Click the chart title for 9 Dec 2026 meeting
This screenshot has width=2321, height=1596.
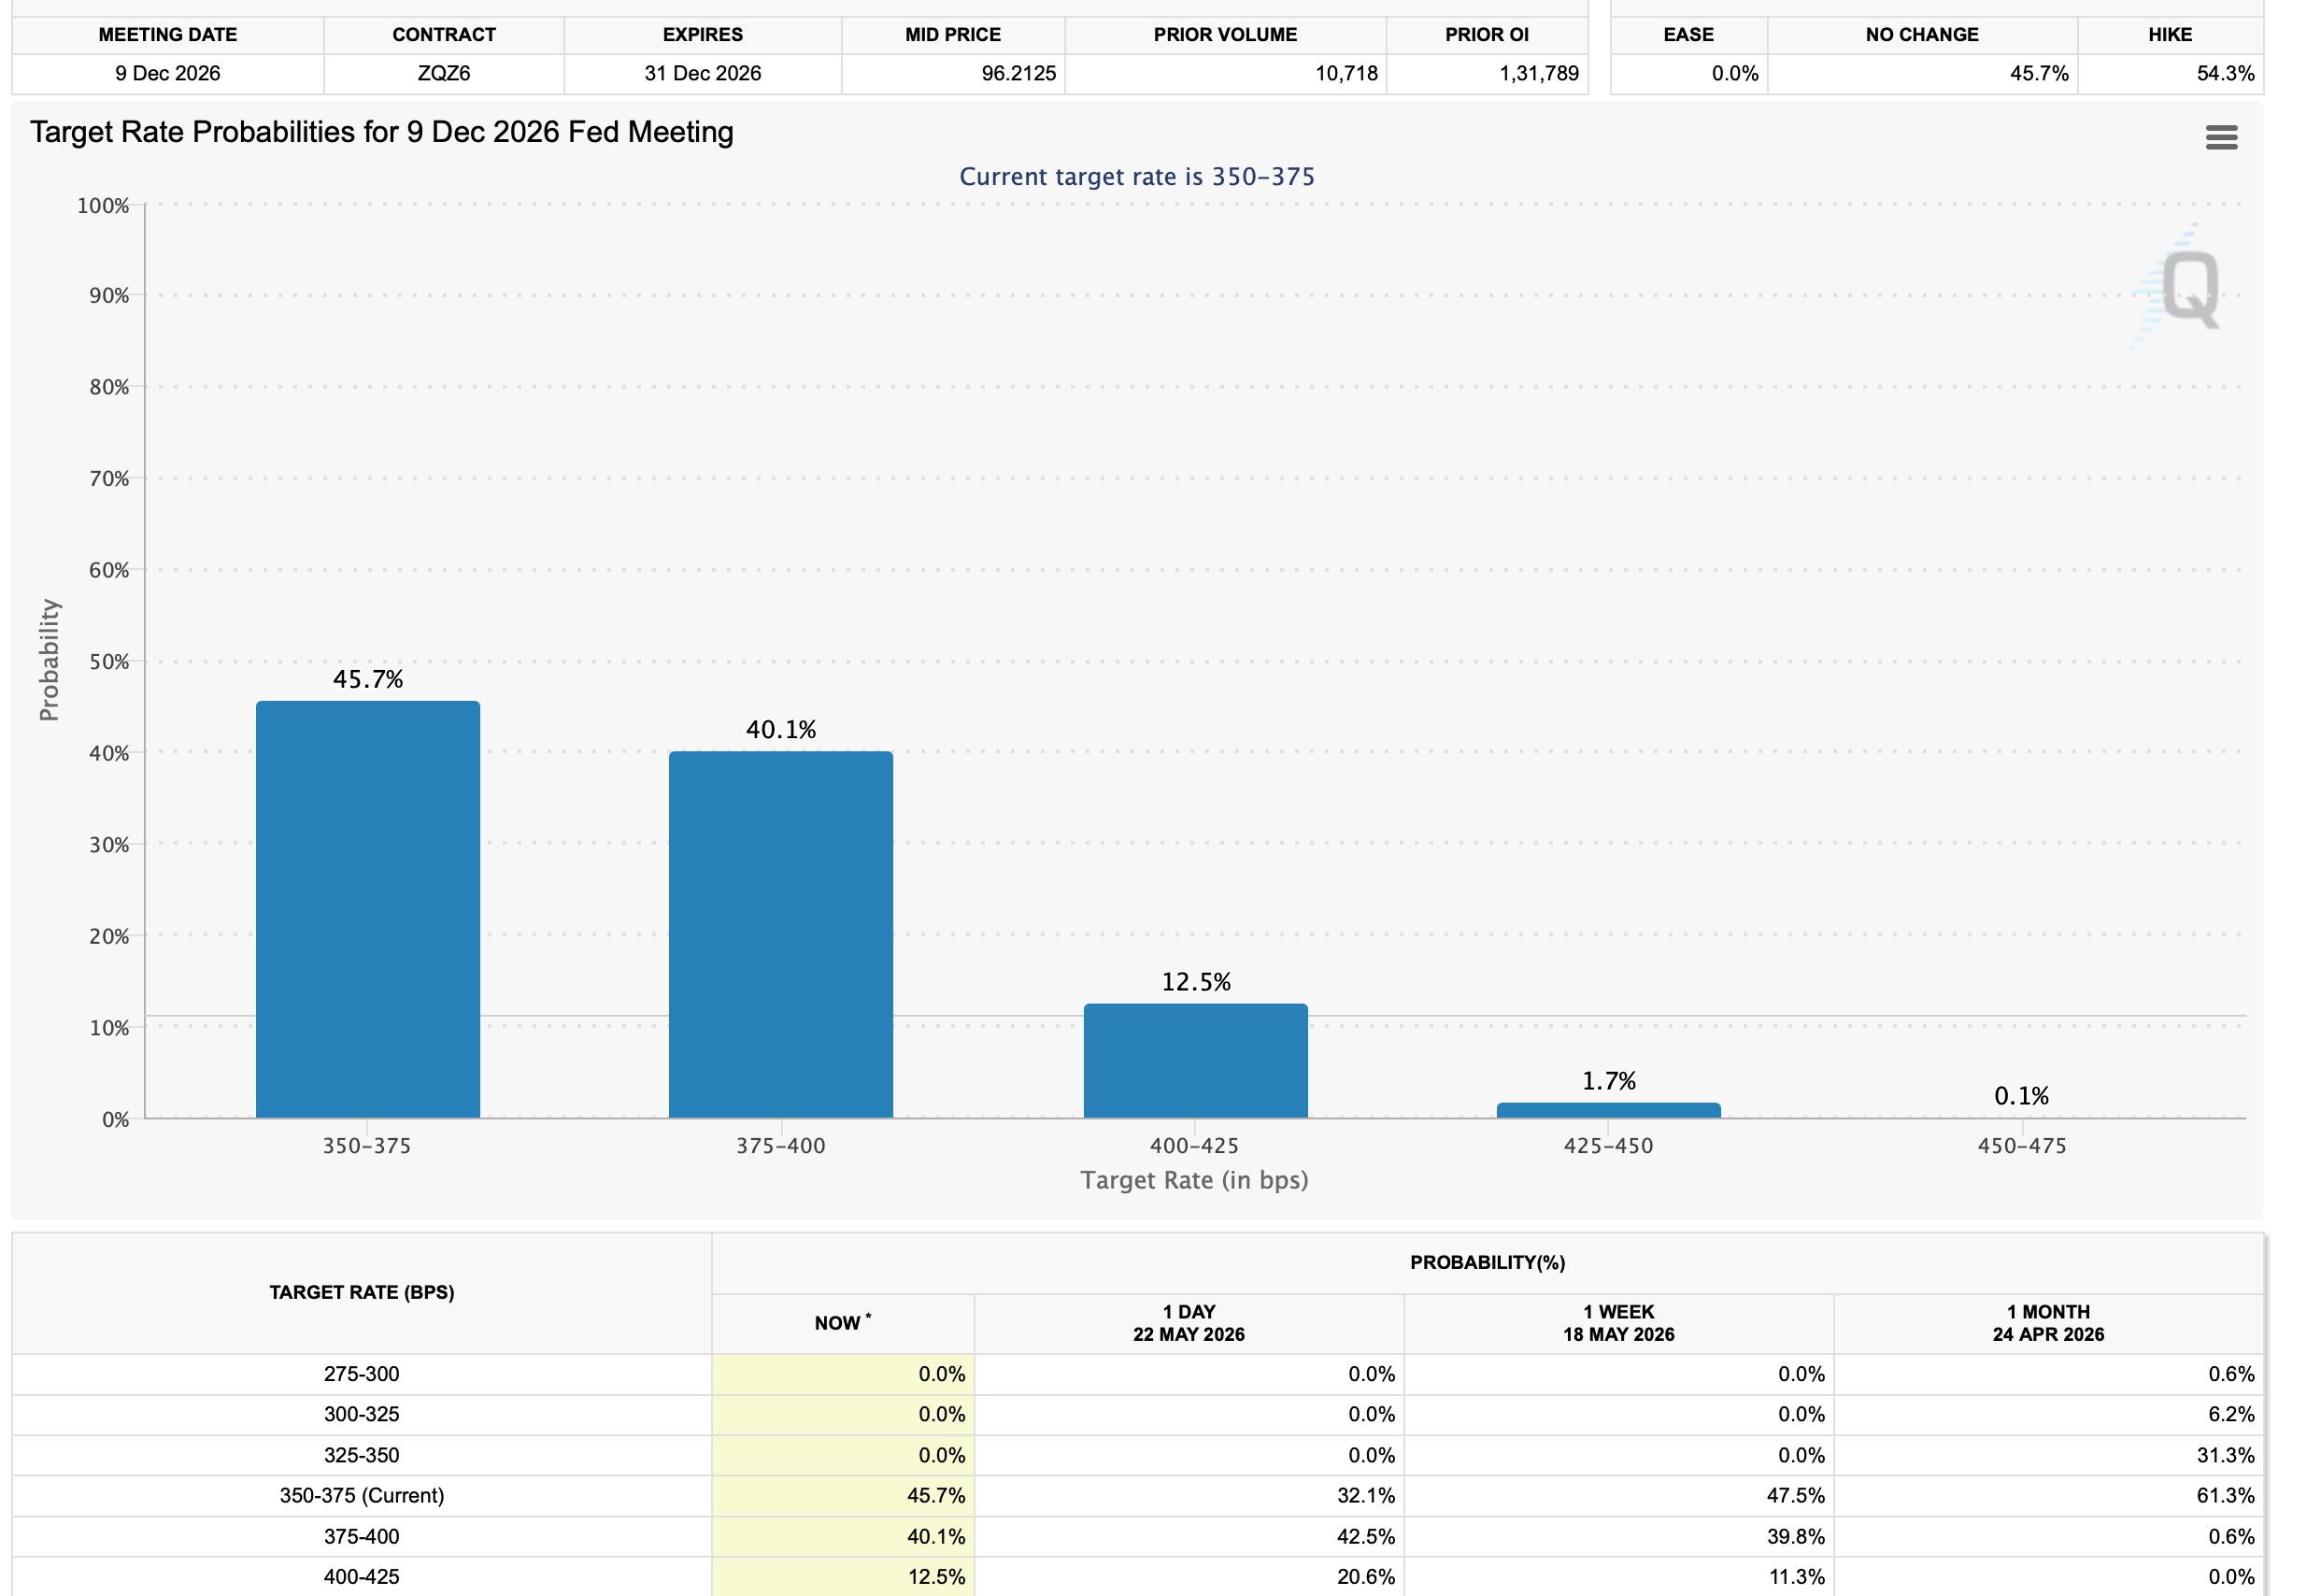(x=382, y=132)
